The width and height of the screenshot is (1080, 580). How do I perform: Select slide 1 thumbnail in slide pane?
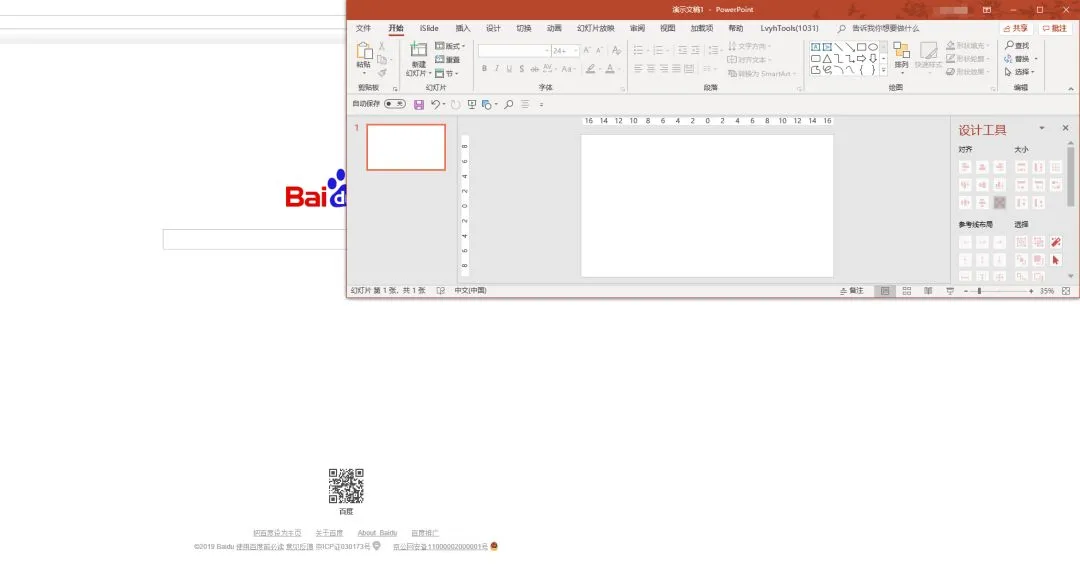[405, 146]
